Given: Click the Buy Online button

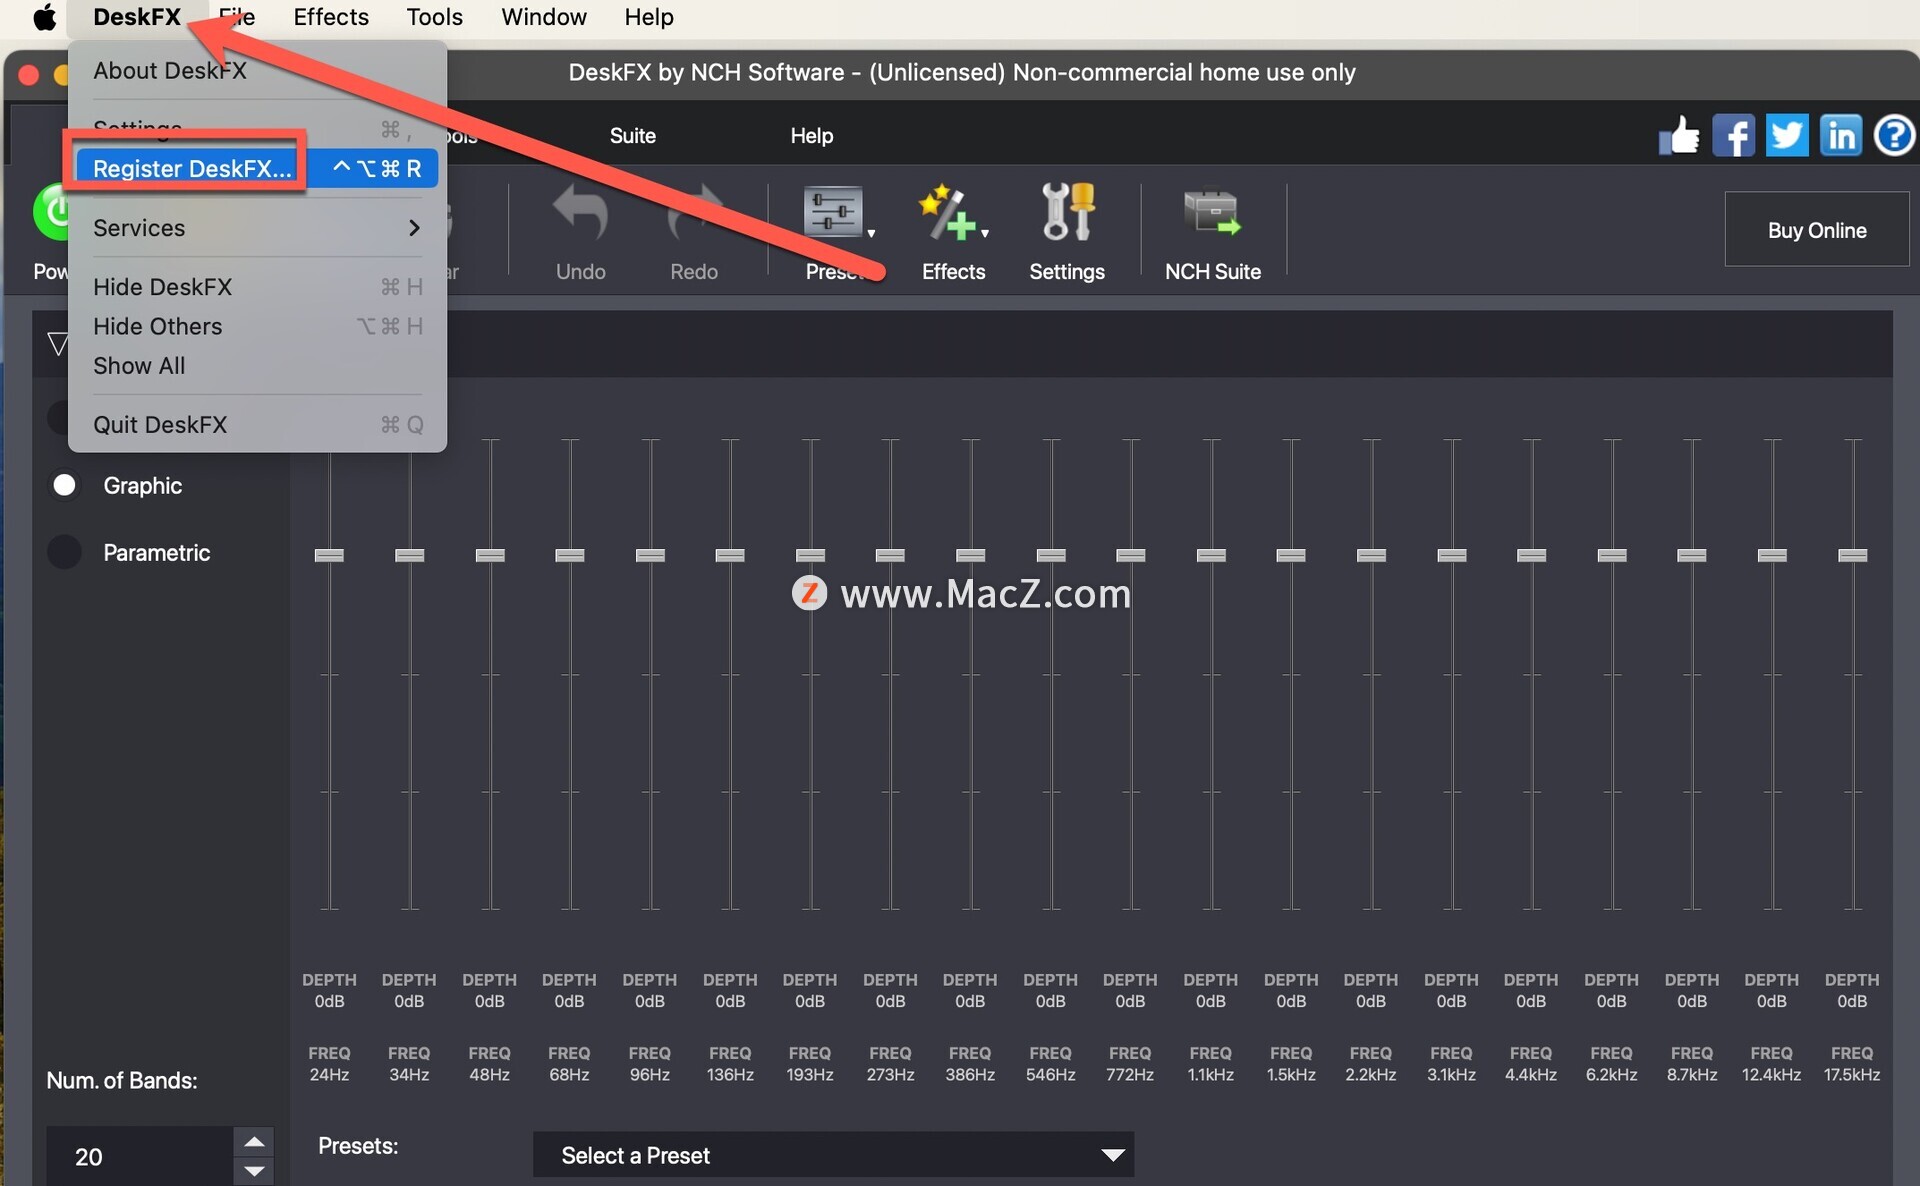Looking at the screenshot, I should [x=1816, y=230].
